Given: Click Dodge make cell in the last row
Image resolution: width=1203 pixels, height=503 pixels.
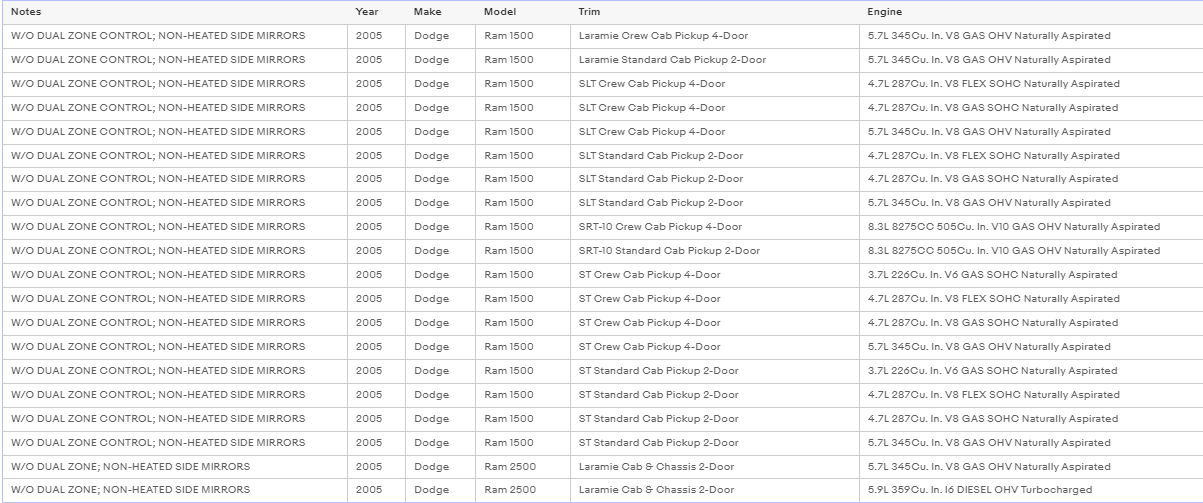Looking at the screenshot, I should click(440, 490).
